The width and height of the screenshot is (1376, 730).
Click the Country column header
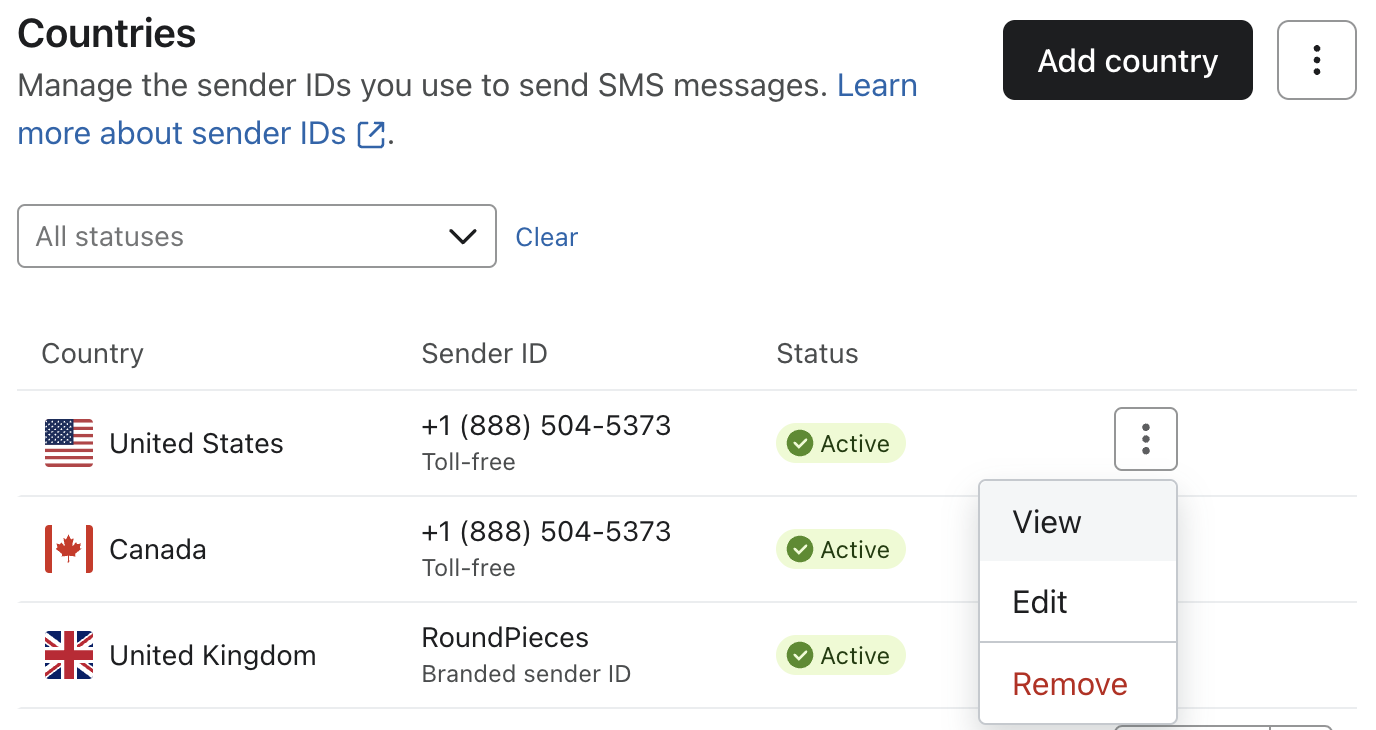[x=92, y=353]
